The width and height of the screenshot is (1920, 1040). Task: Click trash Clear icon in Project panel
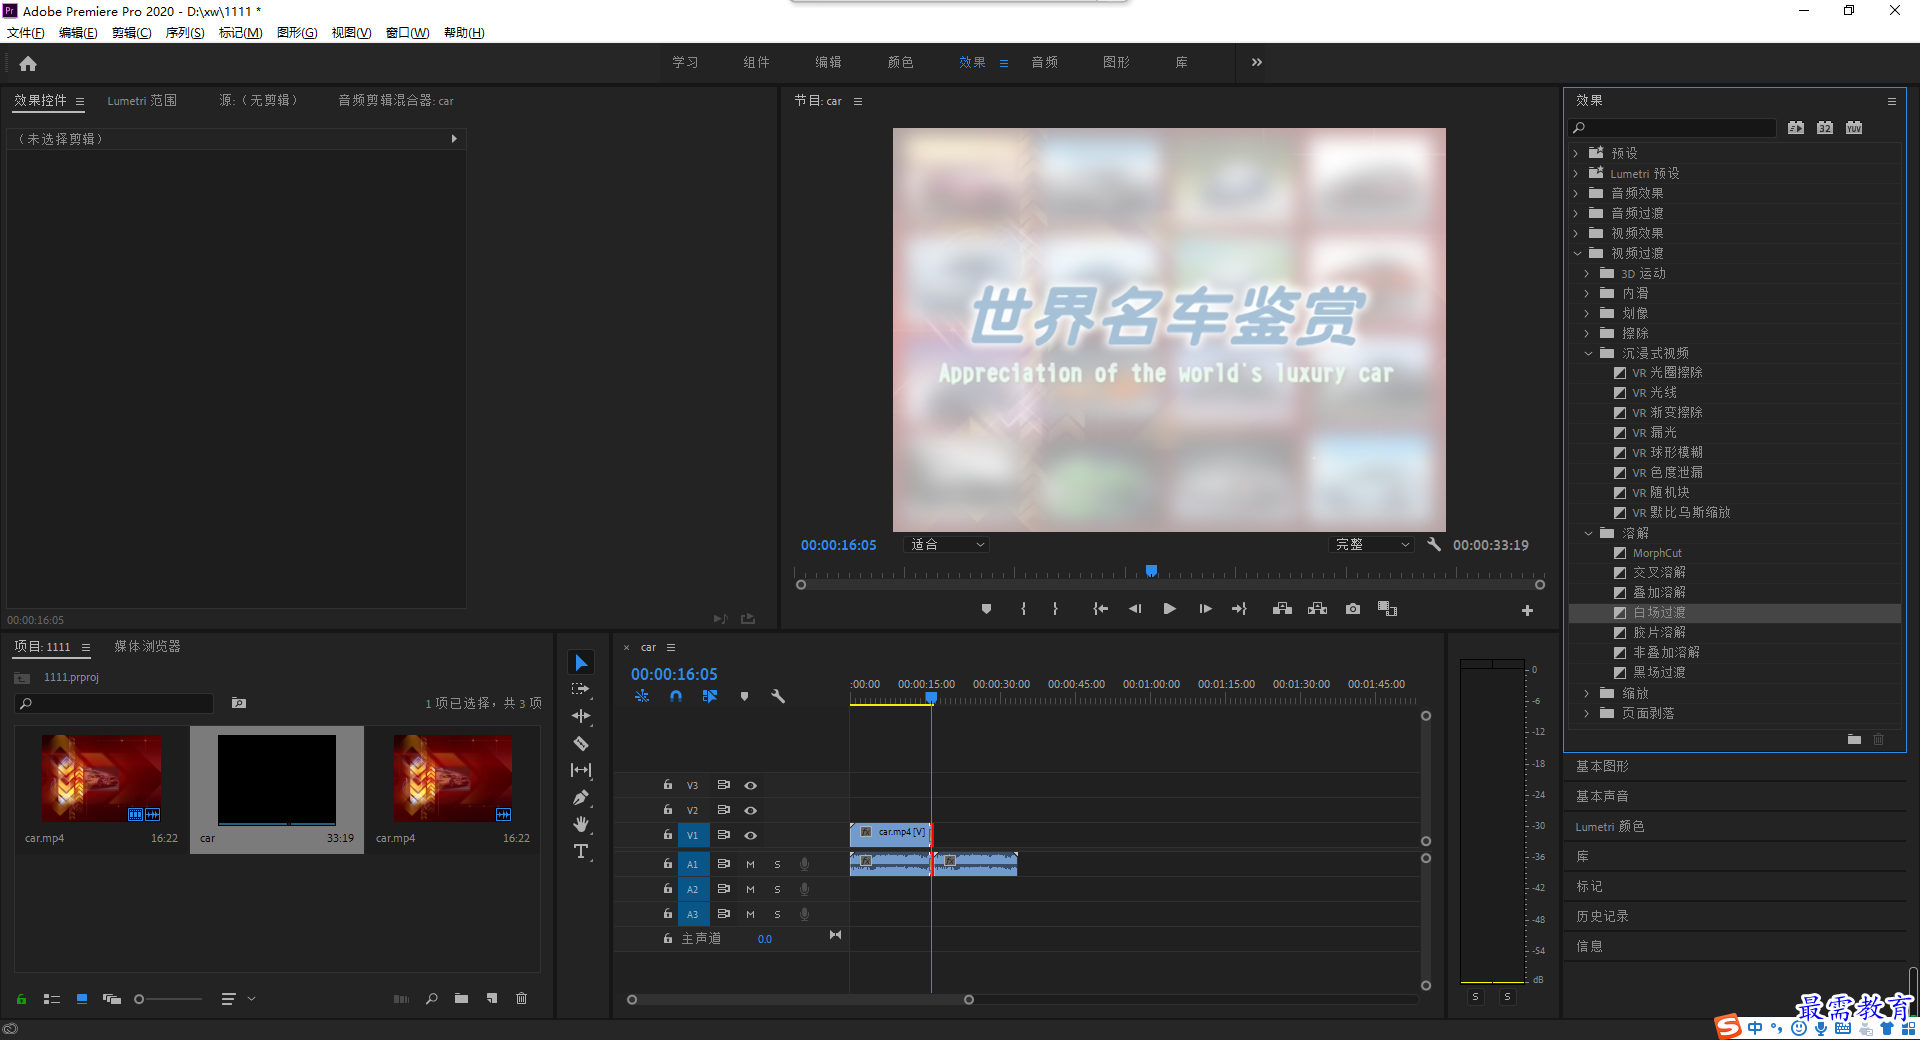coord(521,998)
